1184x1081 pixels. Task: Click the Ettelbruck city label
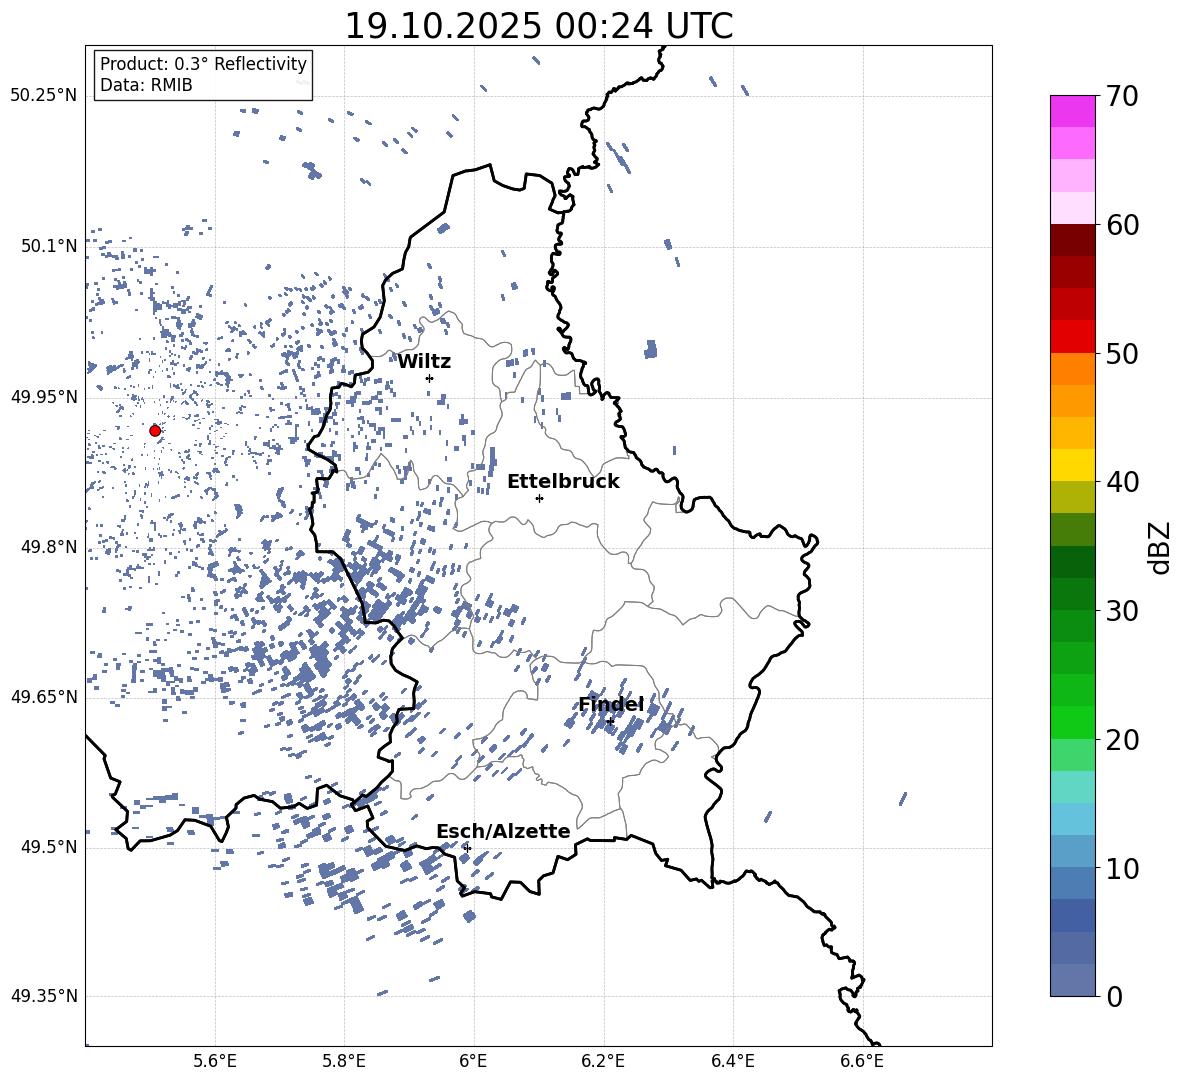563,482
